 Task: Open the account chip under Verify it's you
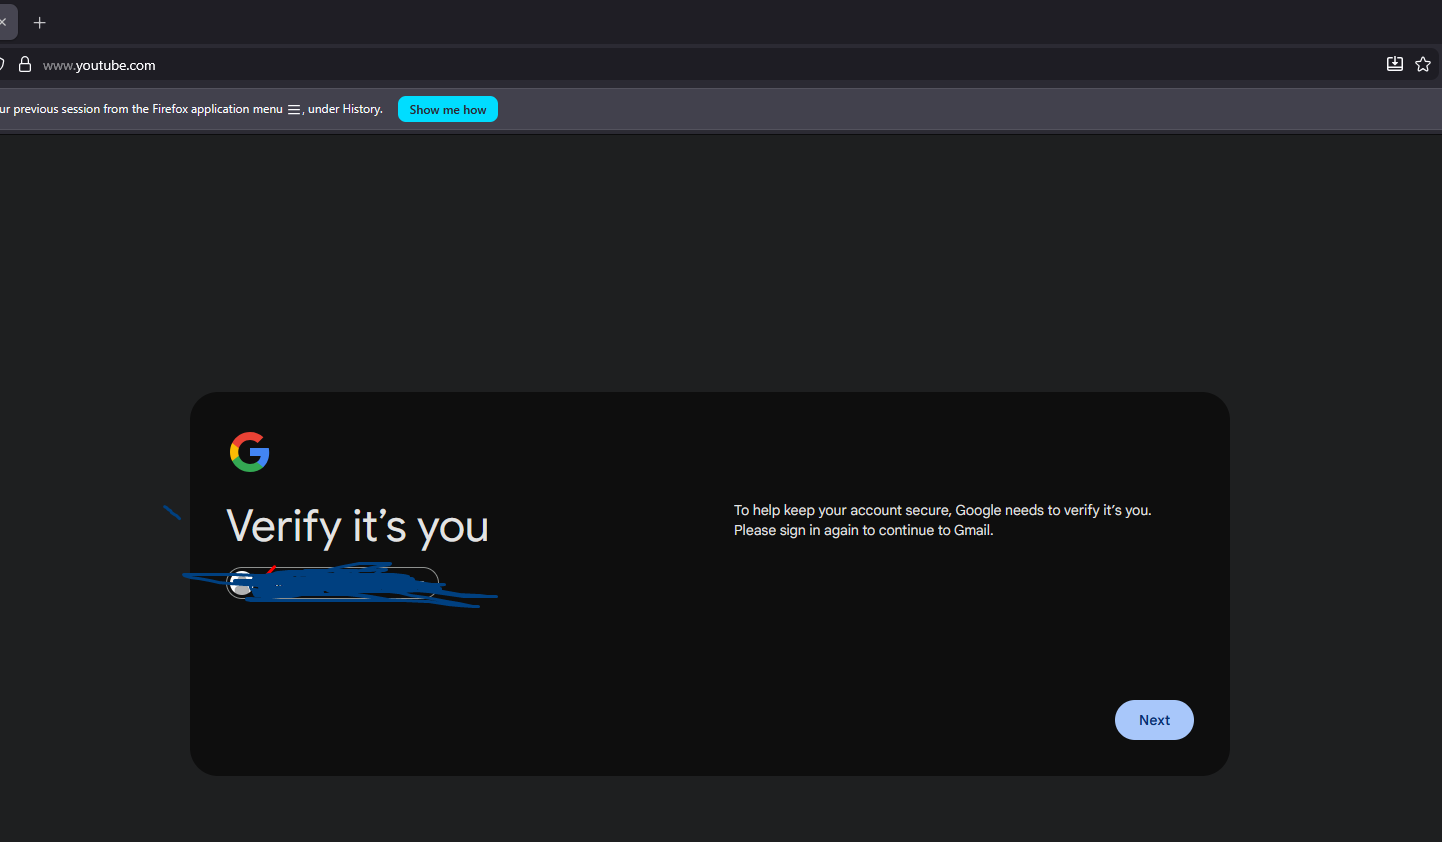[333, 583]
